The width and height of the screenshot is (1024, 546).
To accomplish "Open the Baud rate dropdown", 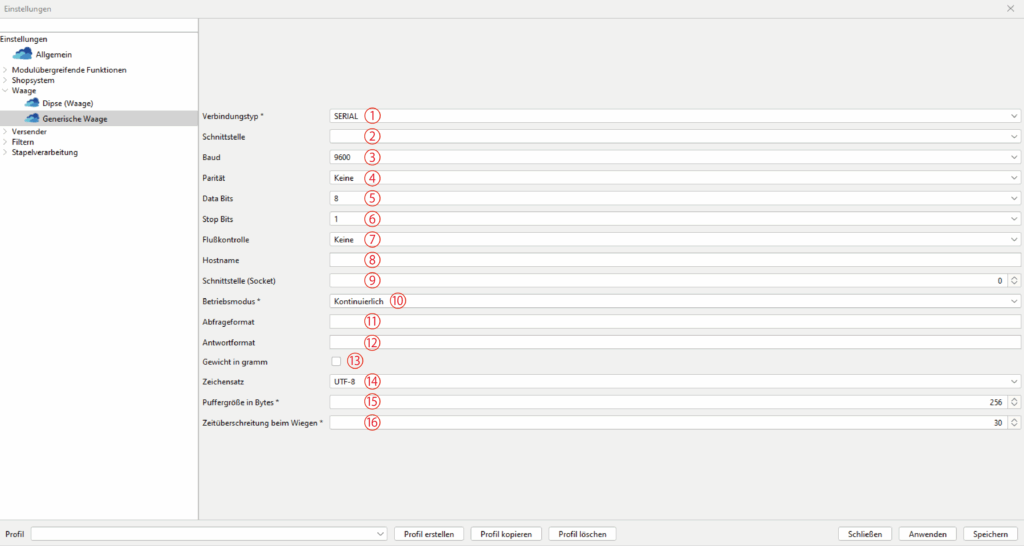I will 675,157.
